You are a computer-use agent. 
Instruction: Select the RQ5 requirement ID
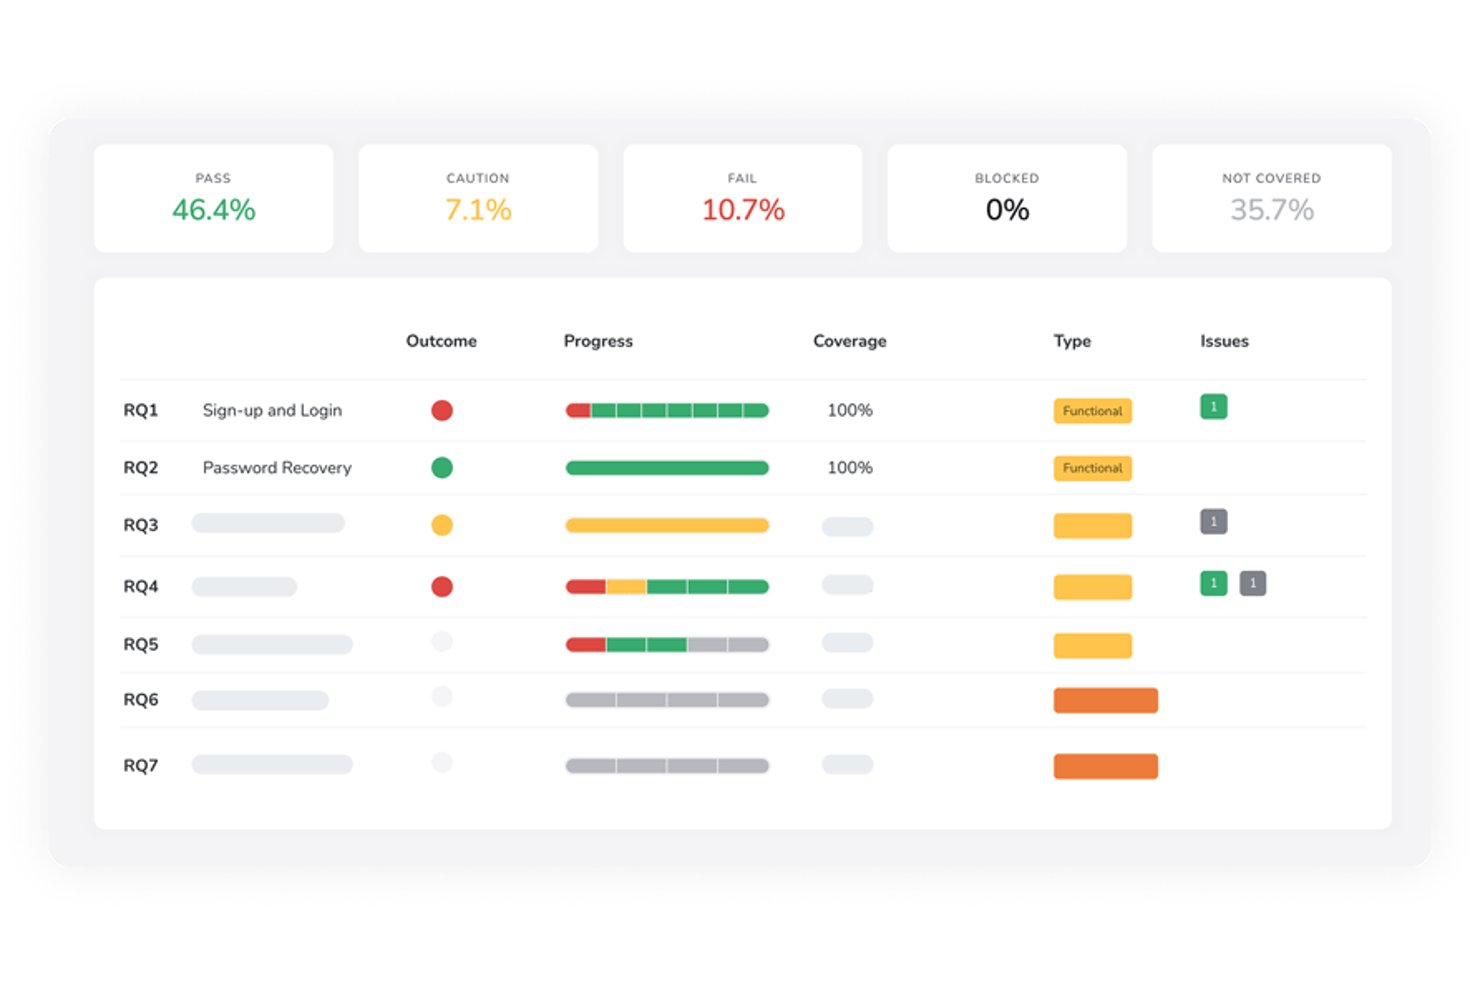[x=141, y=644]
